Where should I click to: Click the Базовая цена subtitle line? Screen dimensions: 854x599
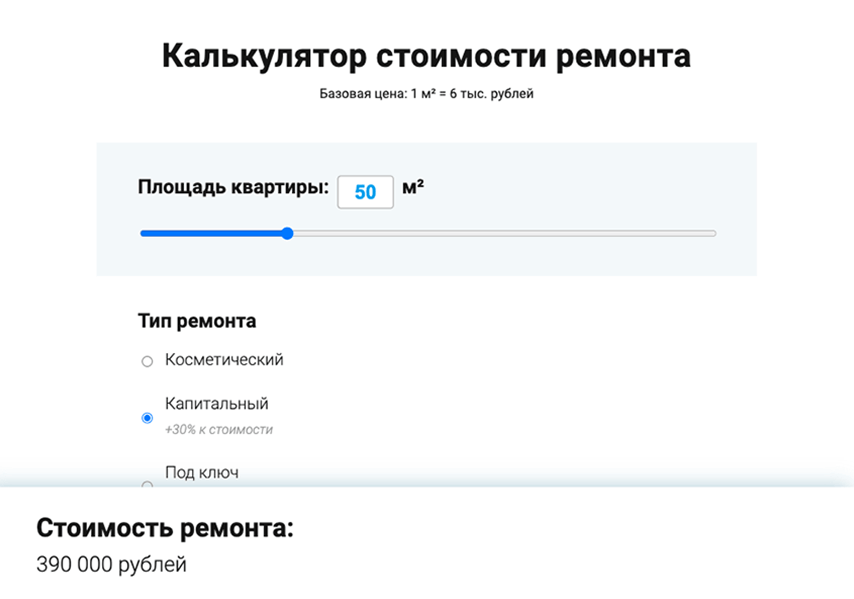pos(426,94)
